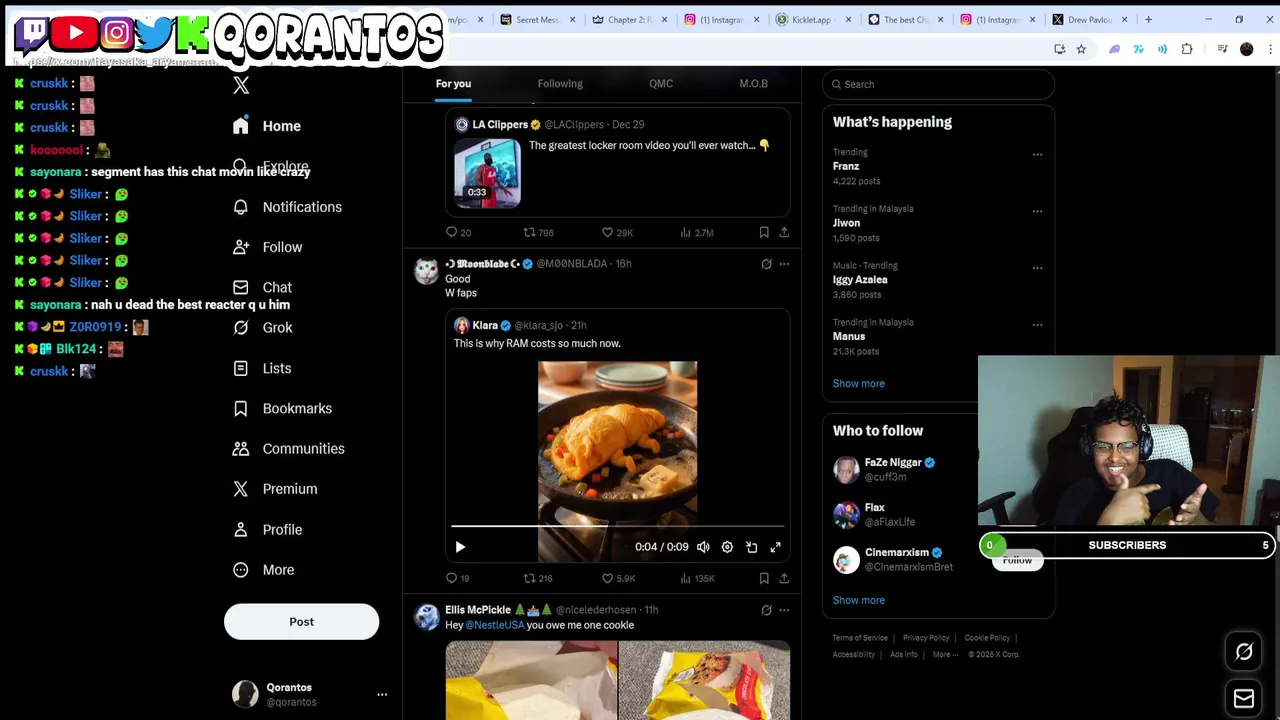1280x720 pixels.
Task: Mute the omelette video
Action: coord(703,547)
